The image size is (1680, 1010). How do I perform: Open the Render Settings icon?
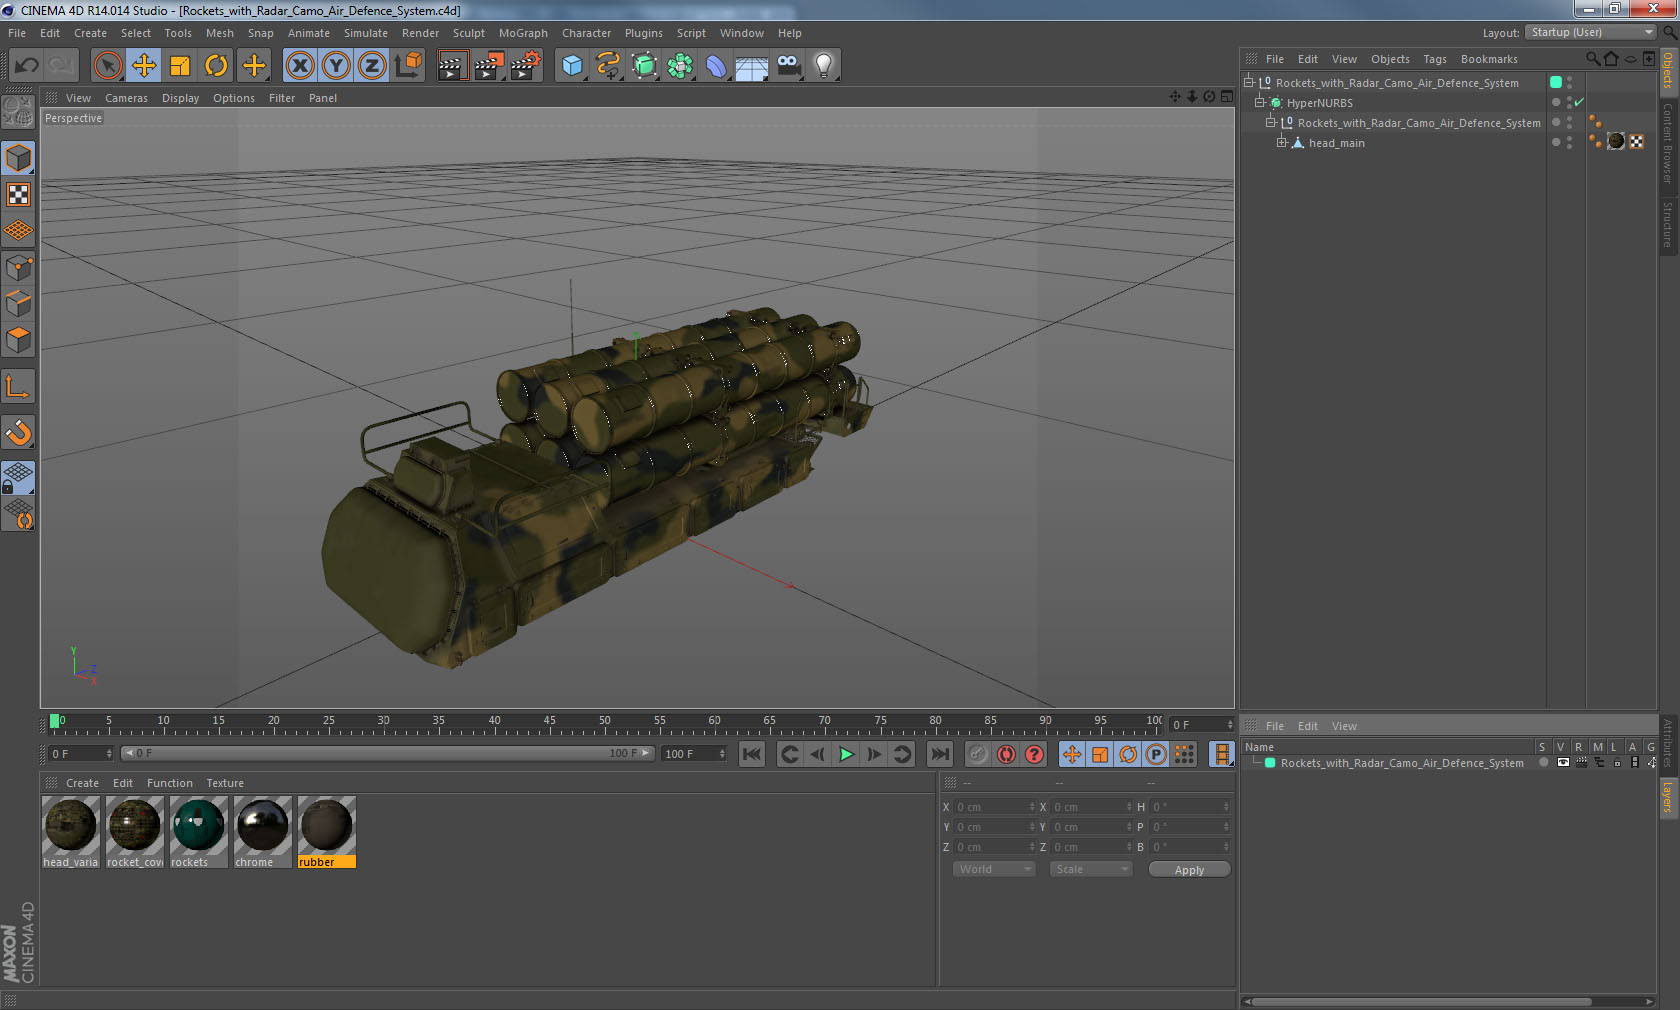526,66
